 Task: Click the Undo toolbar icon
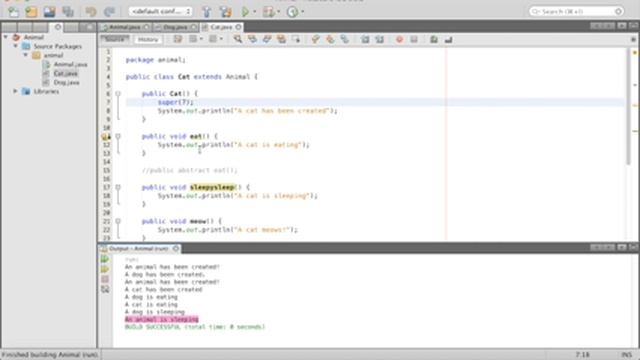(91, 11)
